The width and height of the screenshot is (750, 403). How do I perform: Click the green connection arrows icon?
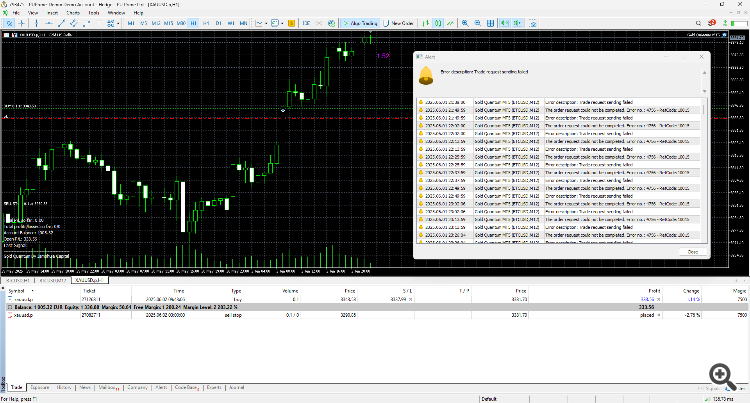click(x=725, y=23)
